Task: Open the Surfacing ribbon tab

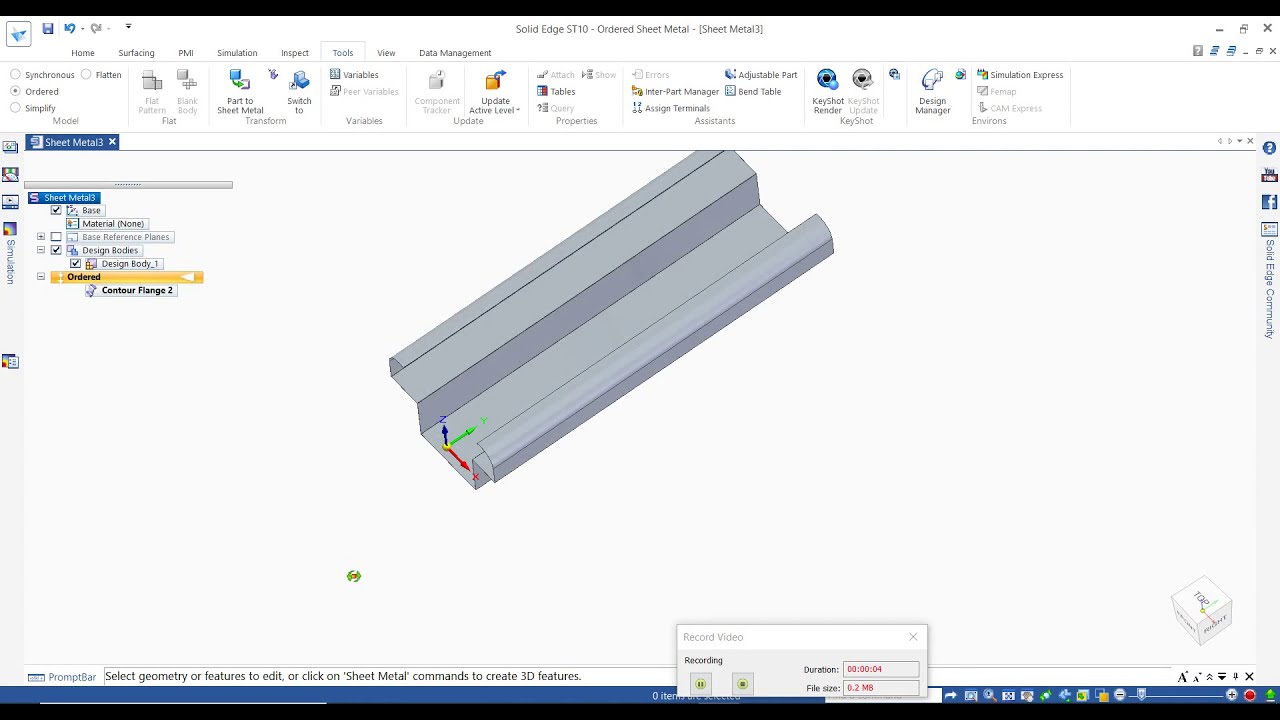Action: (x=136, y=53)
